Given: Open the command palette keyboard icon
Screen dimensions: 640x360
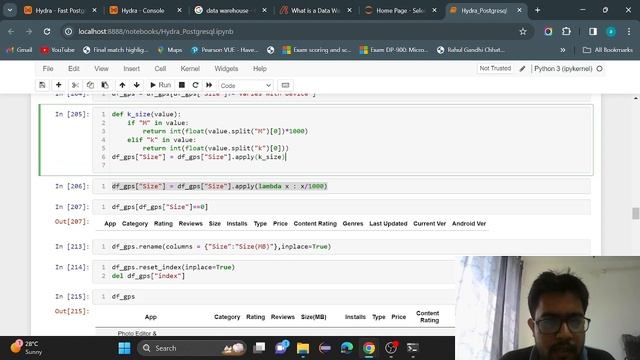Looking at the screenshot, I should (x=285, y=85).
